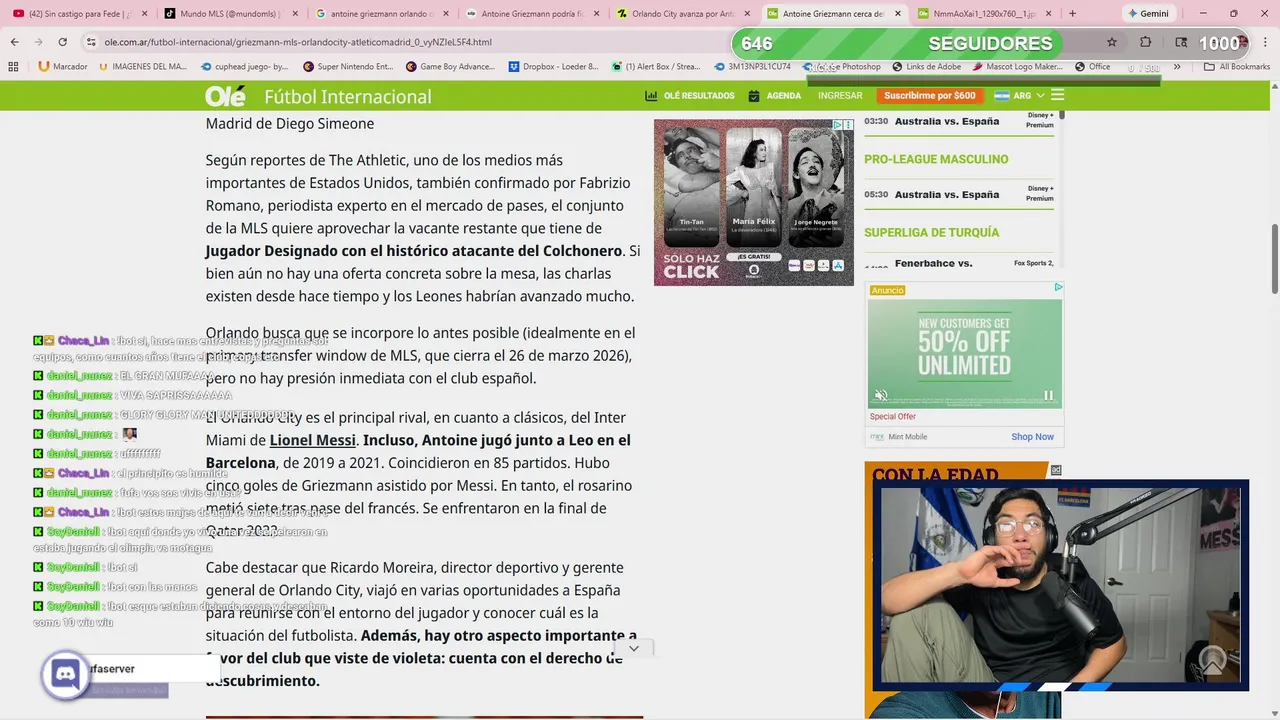This screenshot has height=720, width=1280.
Task: Open the Fútbol Internacional section
Action: click(348, 97)
